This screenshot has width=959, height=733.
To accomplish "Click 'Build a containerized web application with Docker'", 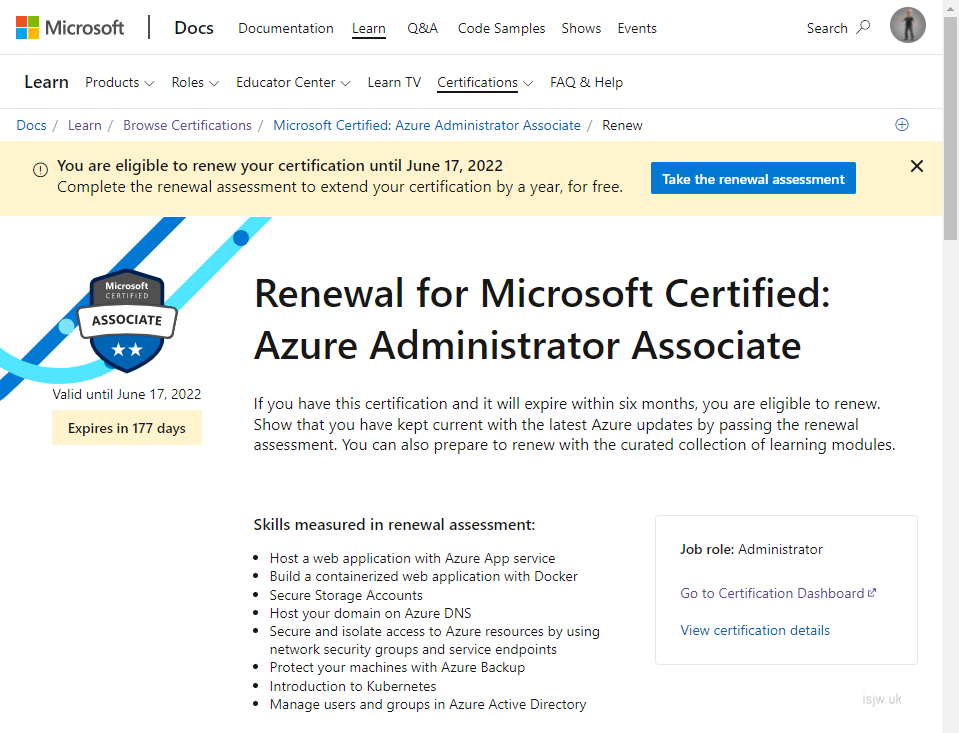I will [x=424, y=576].
